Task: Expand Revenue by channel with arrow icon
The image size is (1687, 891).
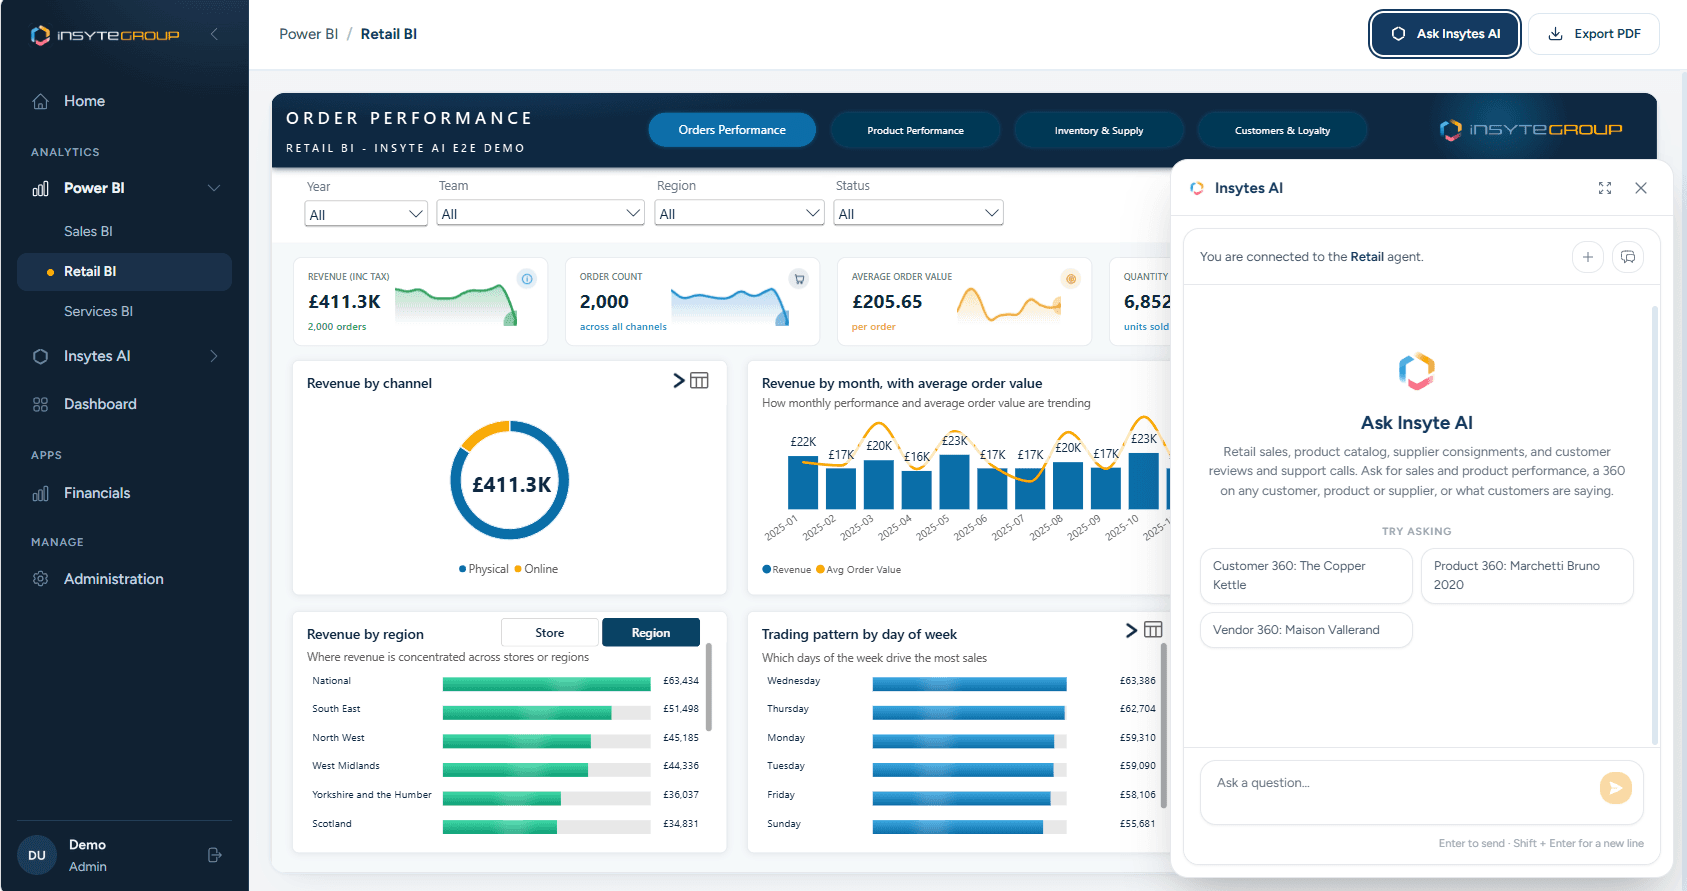Action: click(x=679, y=380)
